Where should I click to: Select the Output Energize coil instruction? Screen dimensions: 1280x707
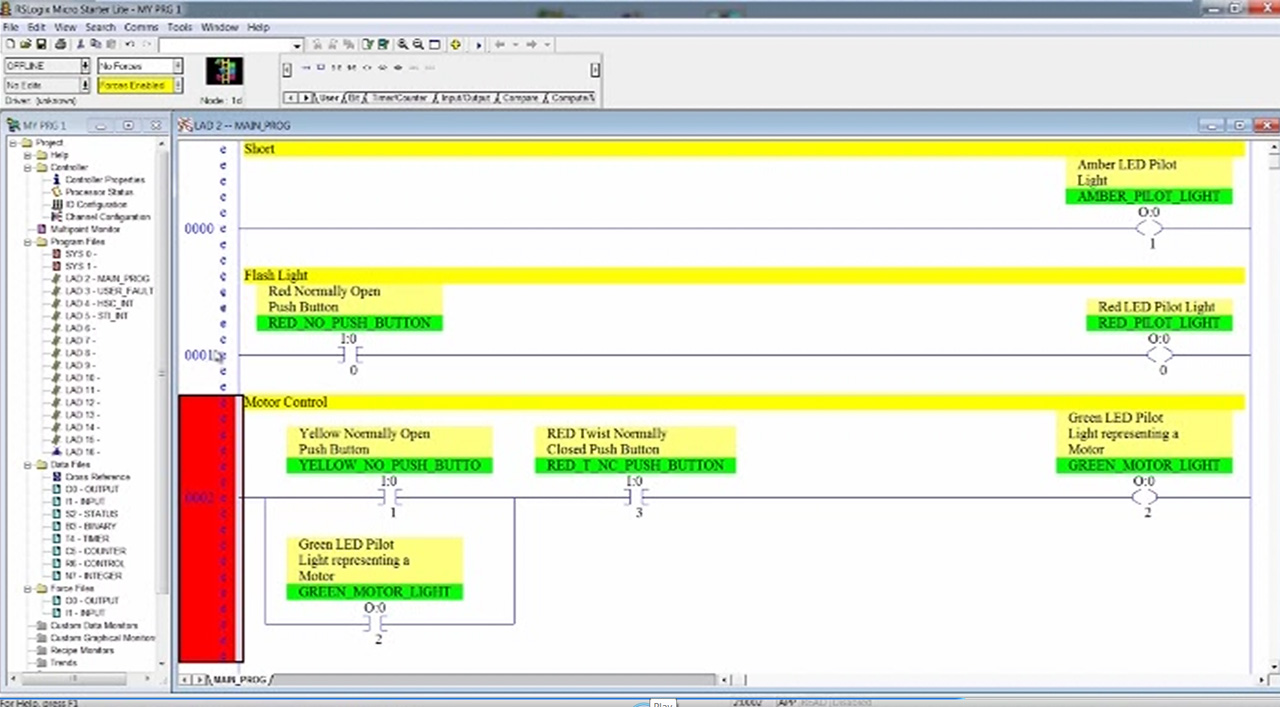366,67
